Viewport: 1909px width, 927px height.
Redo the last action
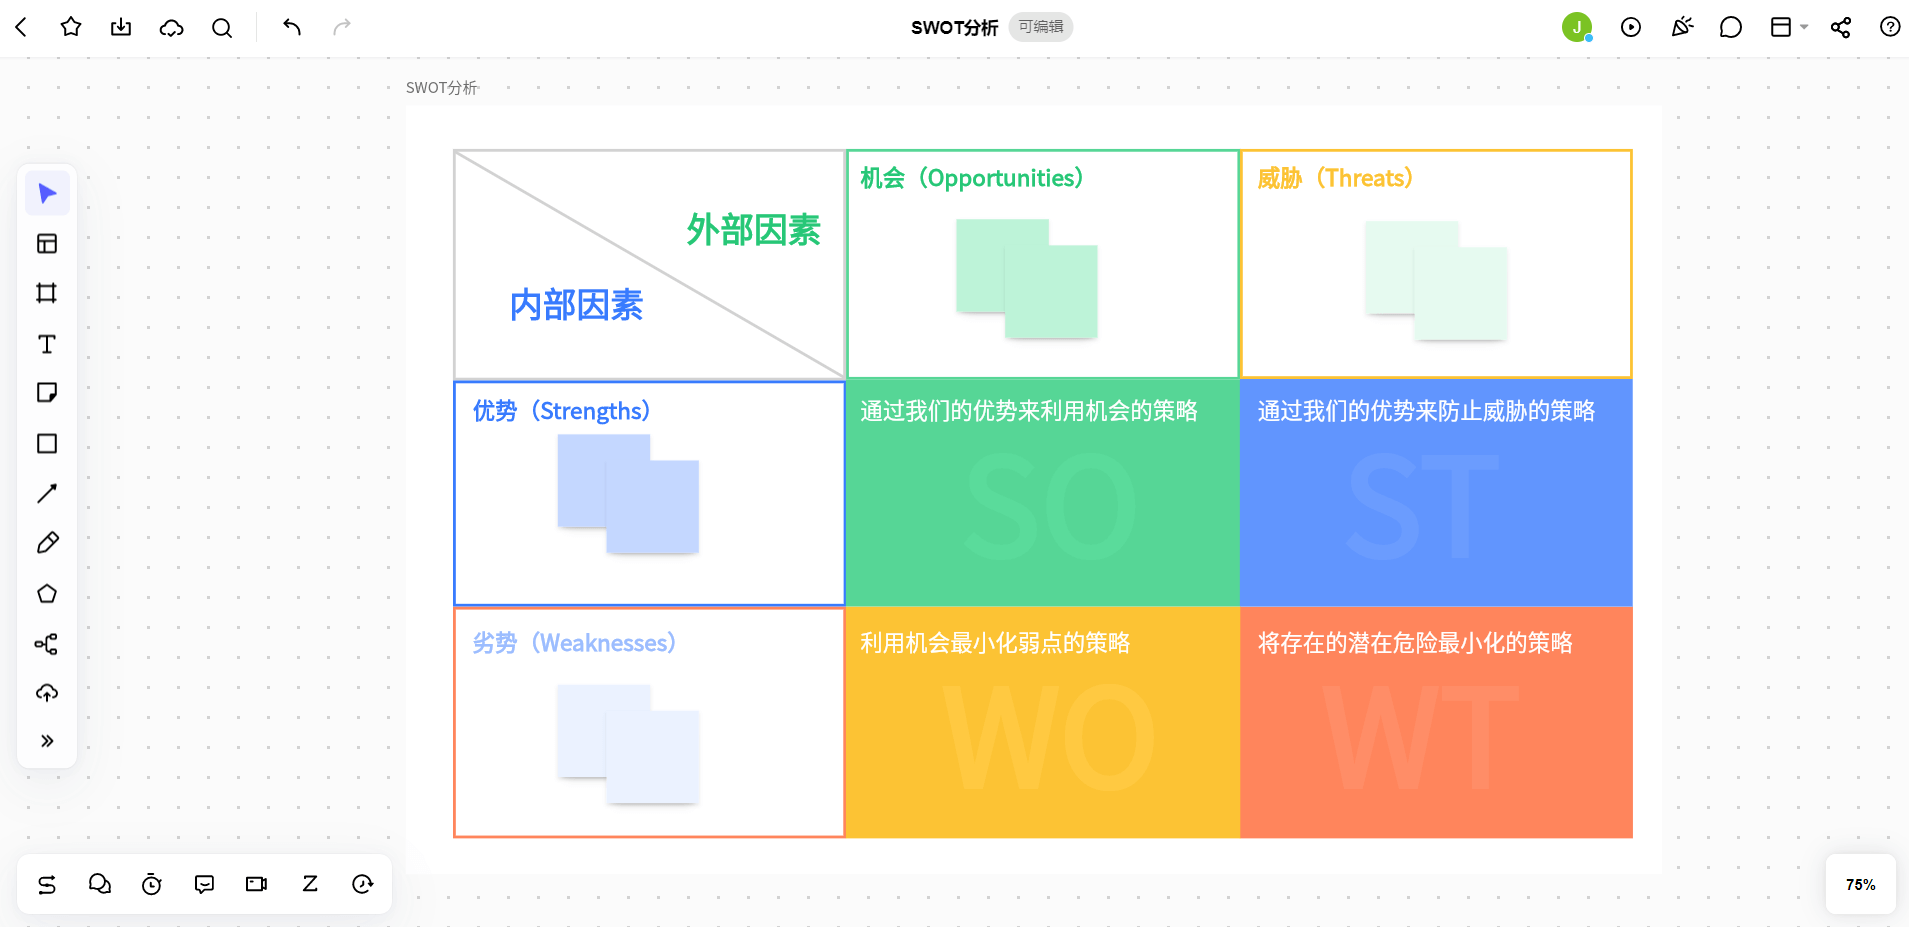click(342, 27)
